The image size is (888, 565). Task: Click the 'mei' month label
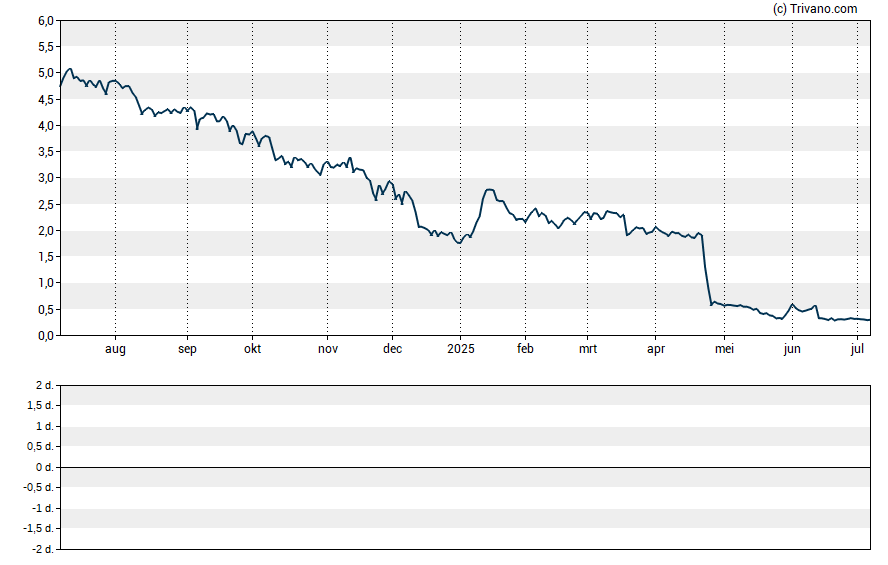pos(724,349)
